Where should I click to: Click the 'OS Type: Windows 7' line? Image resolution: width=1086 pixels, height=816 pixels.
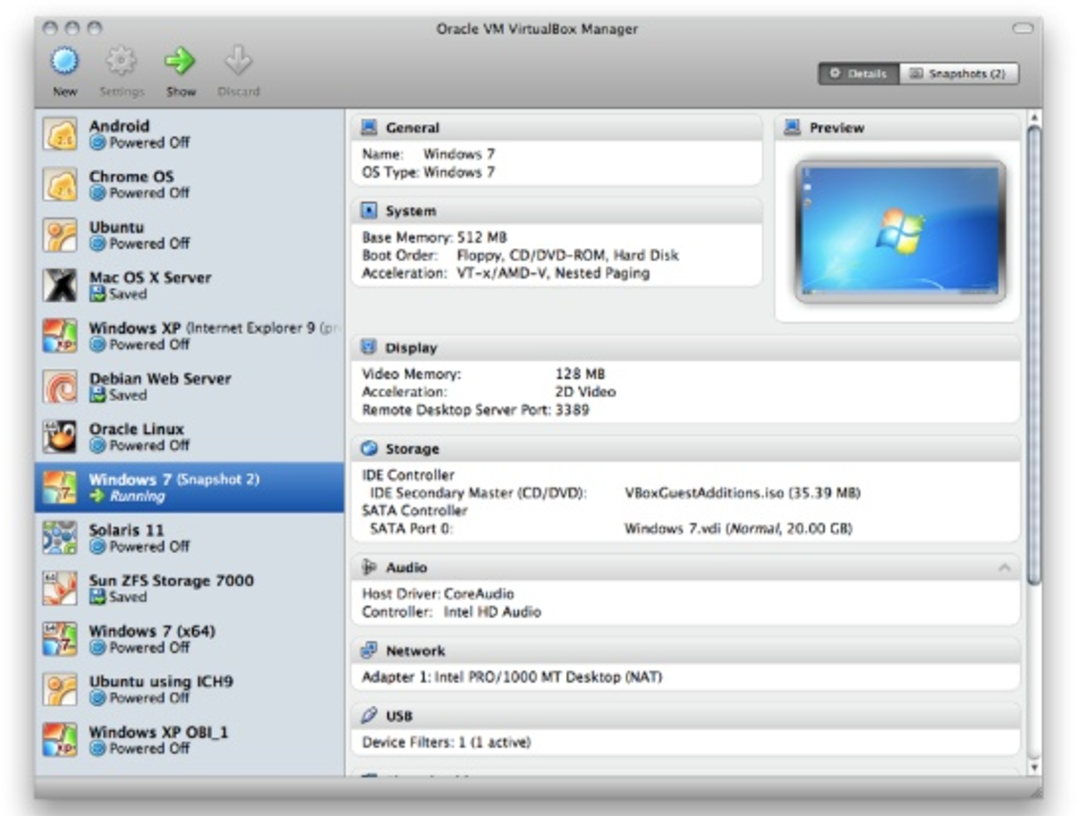pyautogui.click(x=428, y=172)
